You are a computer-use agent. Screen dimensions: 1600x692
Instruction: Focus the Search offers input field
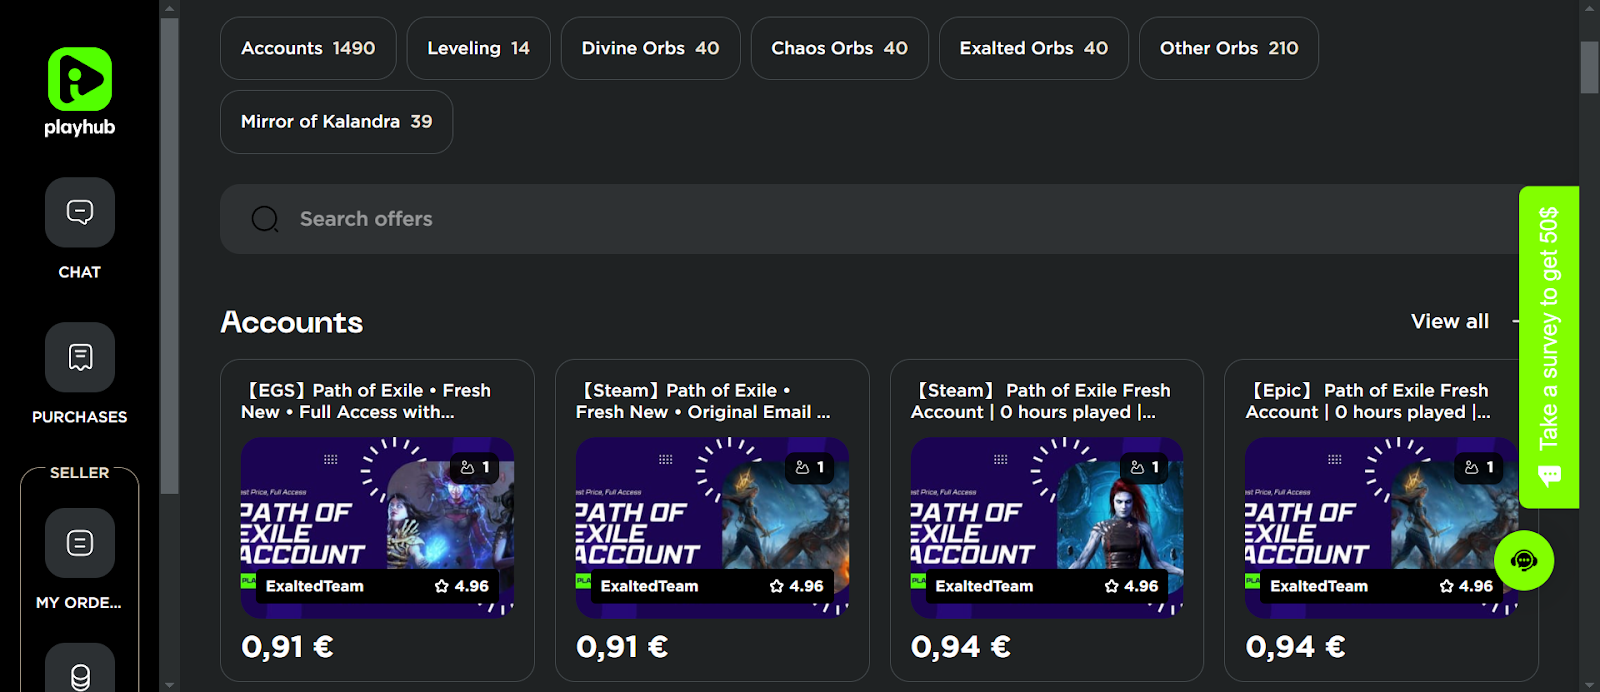point(880,219)
